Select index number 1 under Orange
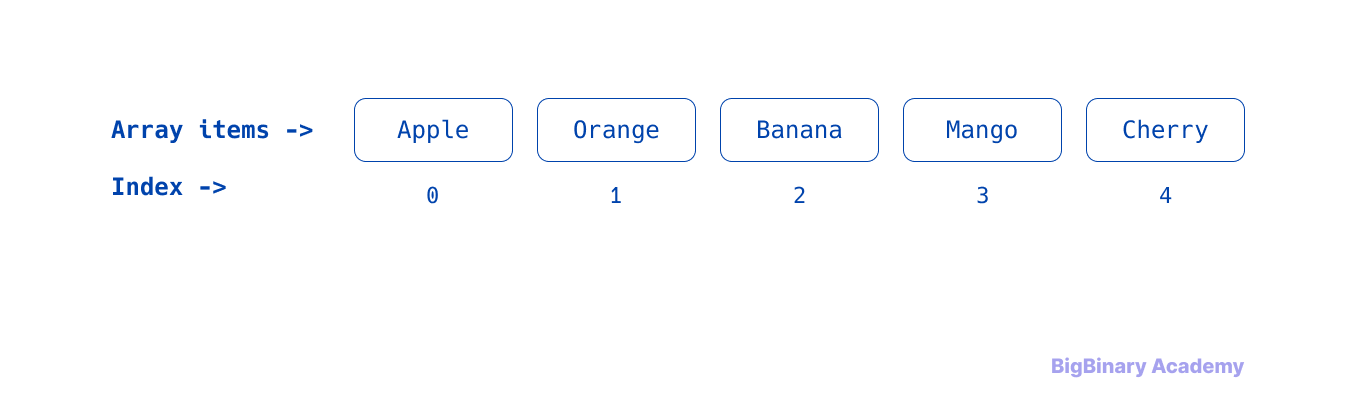The height and width of the screenshot is (417, 1348). coord(616,196)
